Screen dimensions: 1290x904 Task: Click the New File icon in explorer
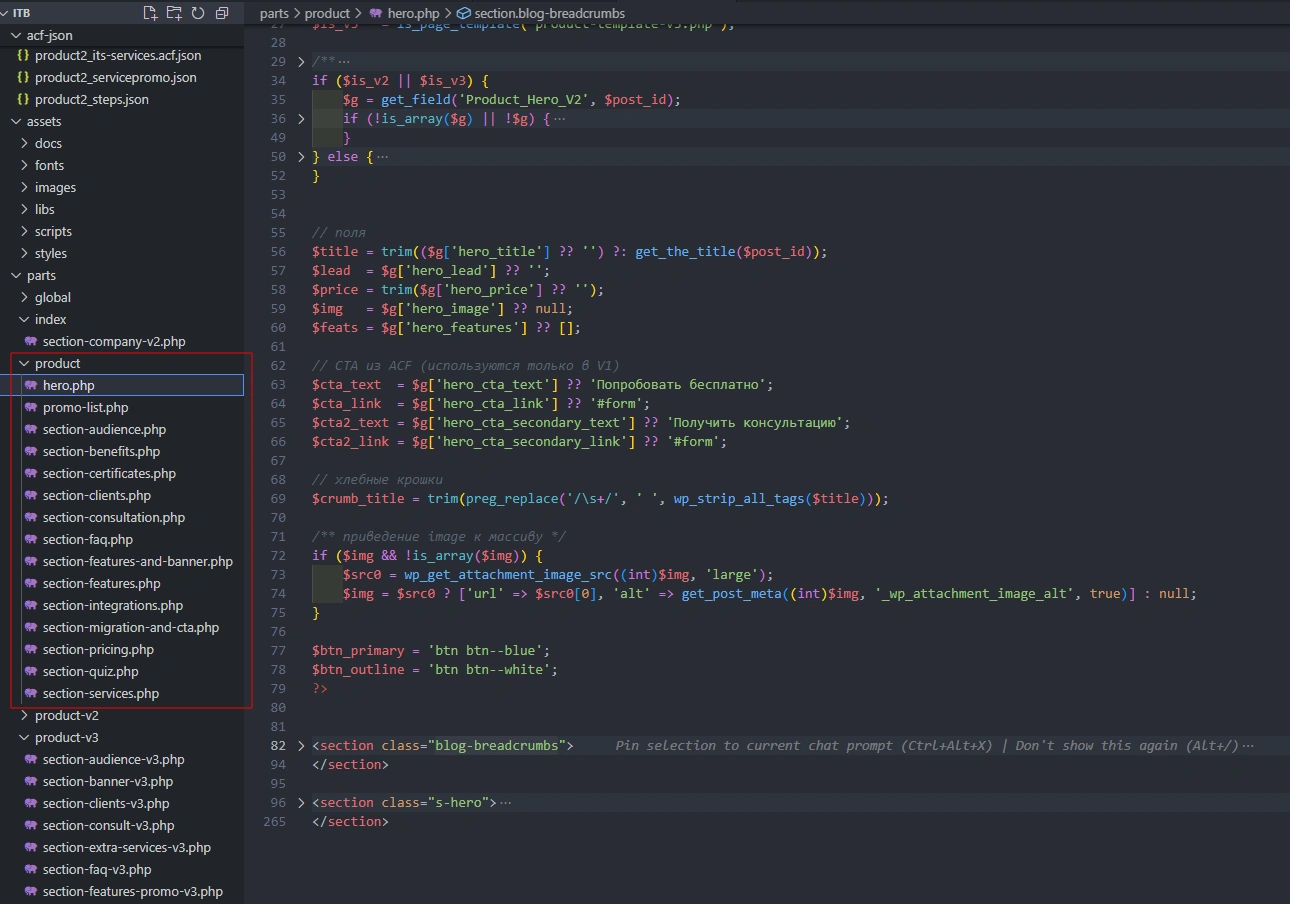pos(150,13)
